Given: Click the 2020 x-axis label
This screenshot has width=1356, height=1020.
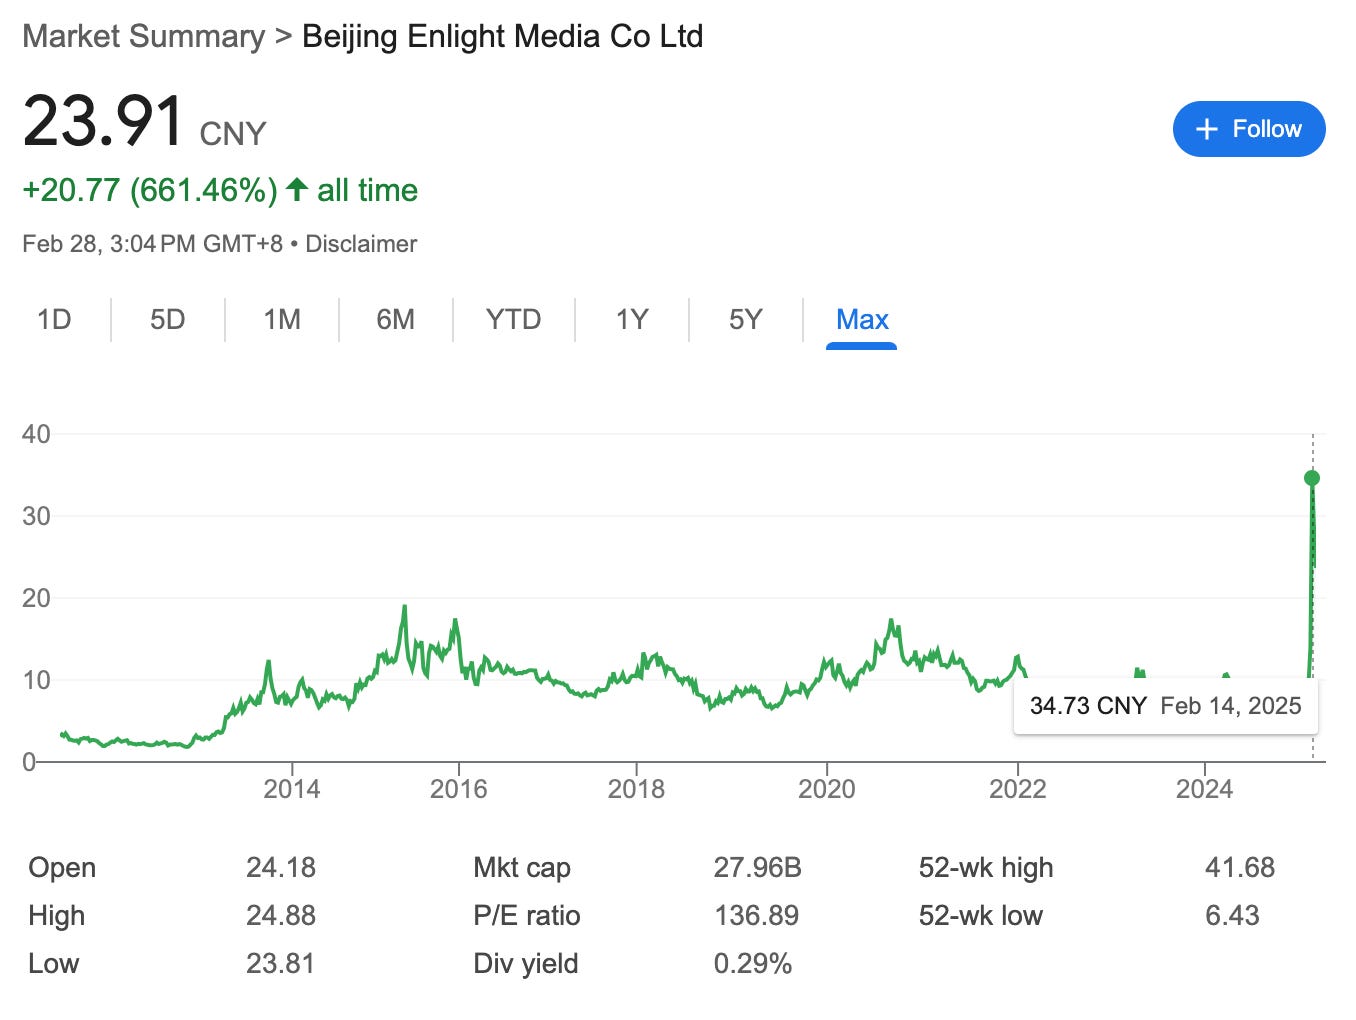Looking at the screenshot, I should point(827,789).
